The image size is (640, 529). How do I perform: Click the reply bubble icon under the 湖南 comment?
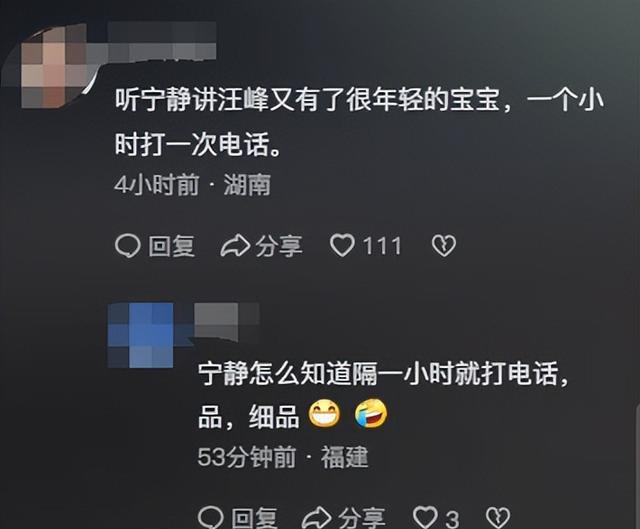pyautogui.click(x=128, y=246)
